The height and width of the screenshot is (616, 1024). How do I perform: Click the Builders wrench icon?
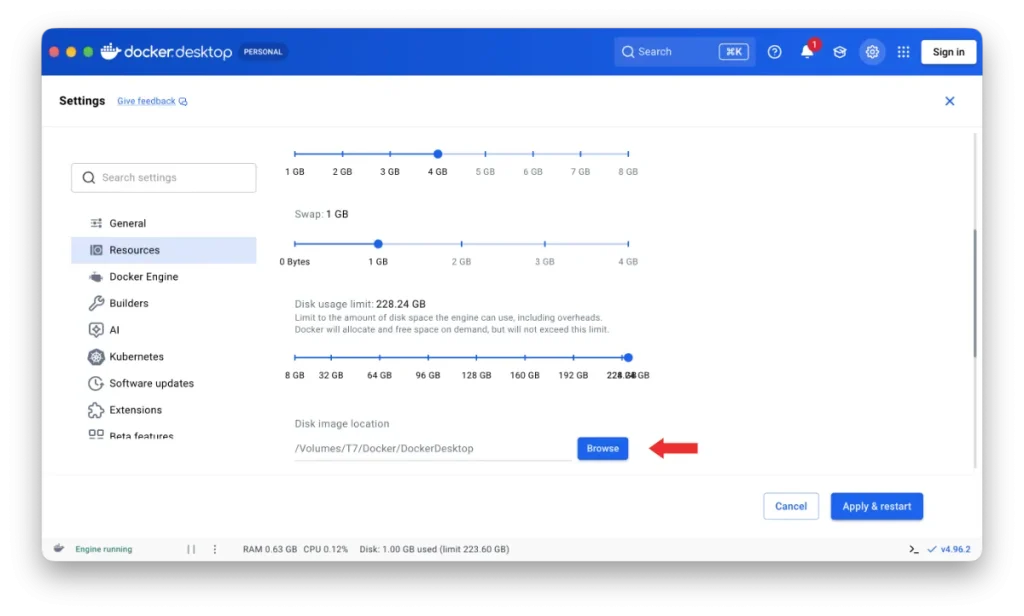tap(96, 303)
